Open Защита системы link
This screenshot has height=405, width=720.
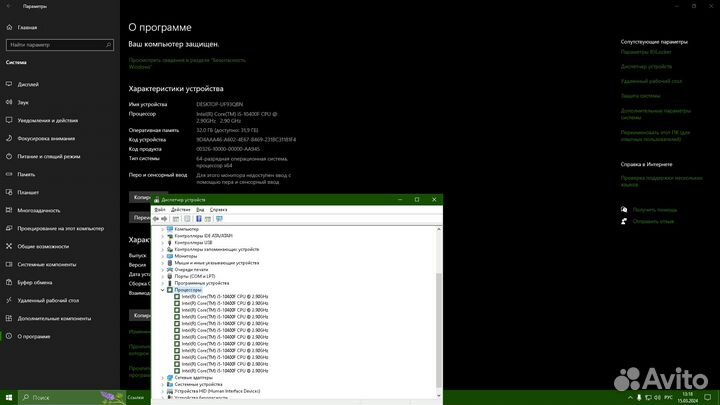click(641, 96)
